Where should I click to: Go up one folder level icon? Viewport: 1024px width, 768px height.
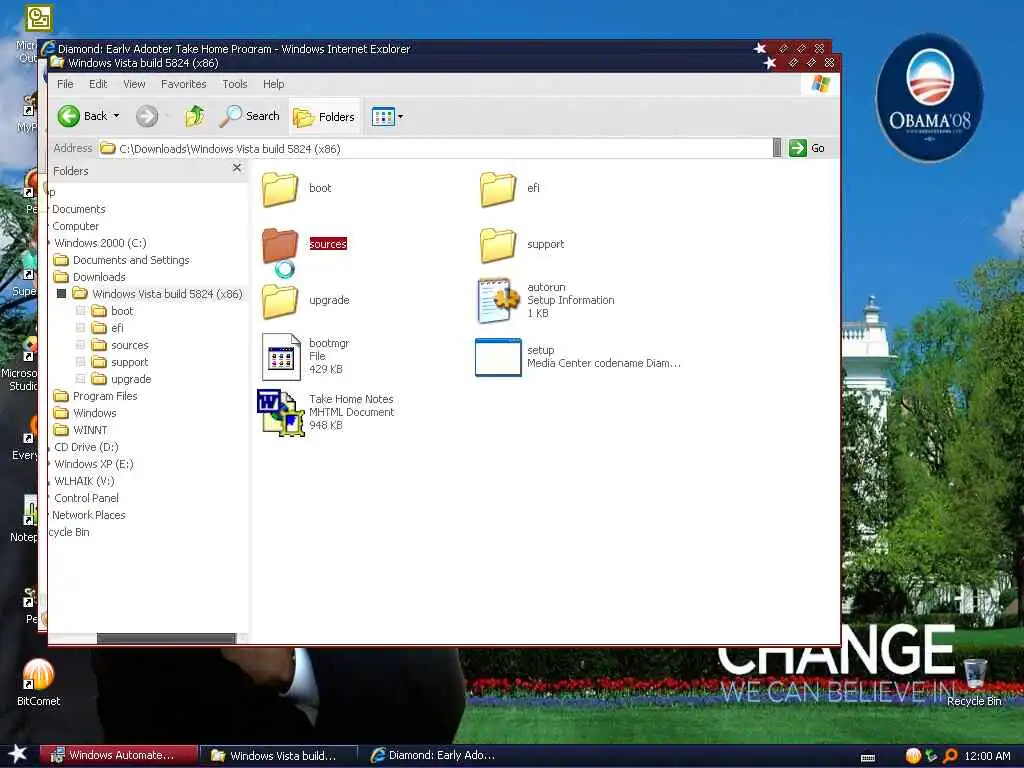(x=195, y=116)
